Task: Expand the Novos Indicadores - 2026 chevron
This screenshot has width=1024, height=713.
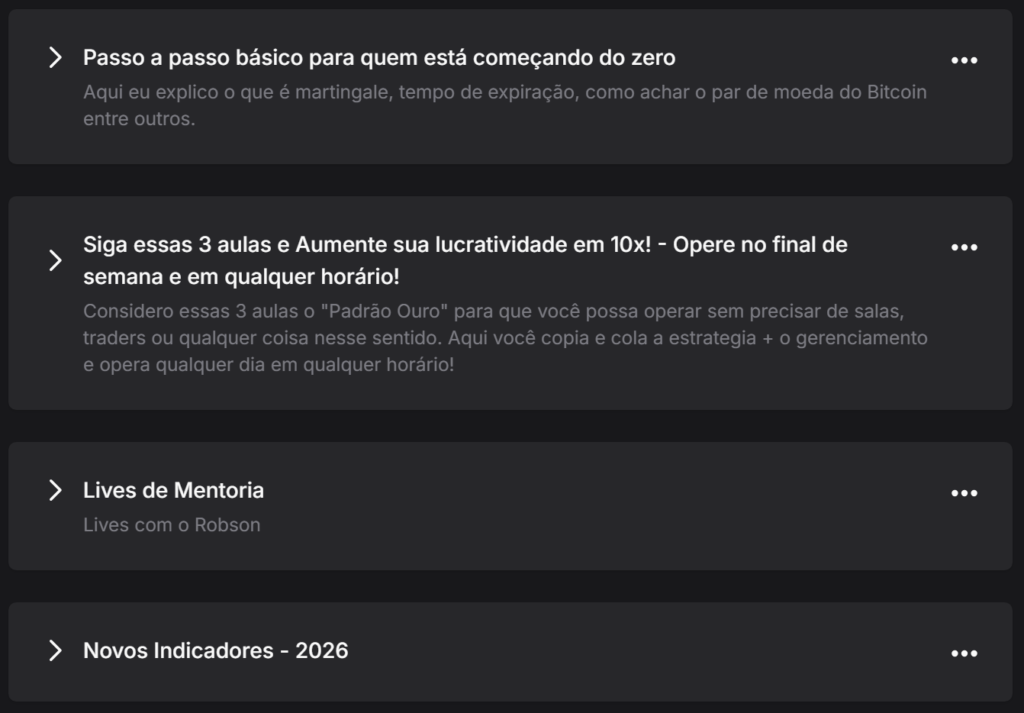Action: (x=55, y=651)
